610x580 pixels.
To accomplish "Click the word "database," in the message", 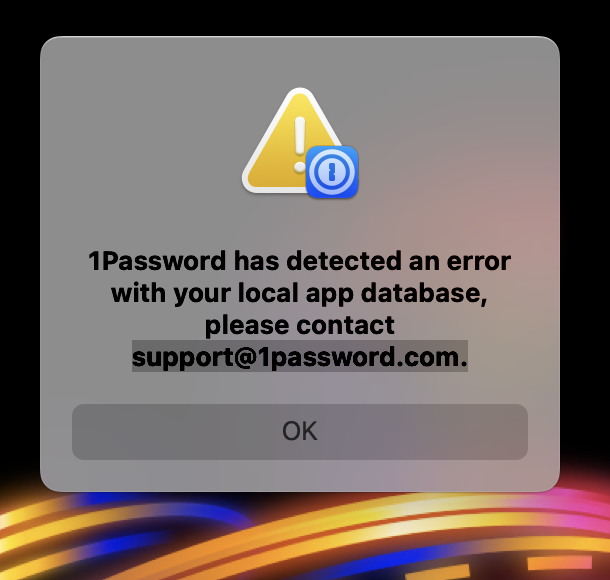I will [x=424, y=293].
